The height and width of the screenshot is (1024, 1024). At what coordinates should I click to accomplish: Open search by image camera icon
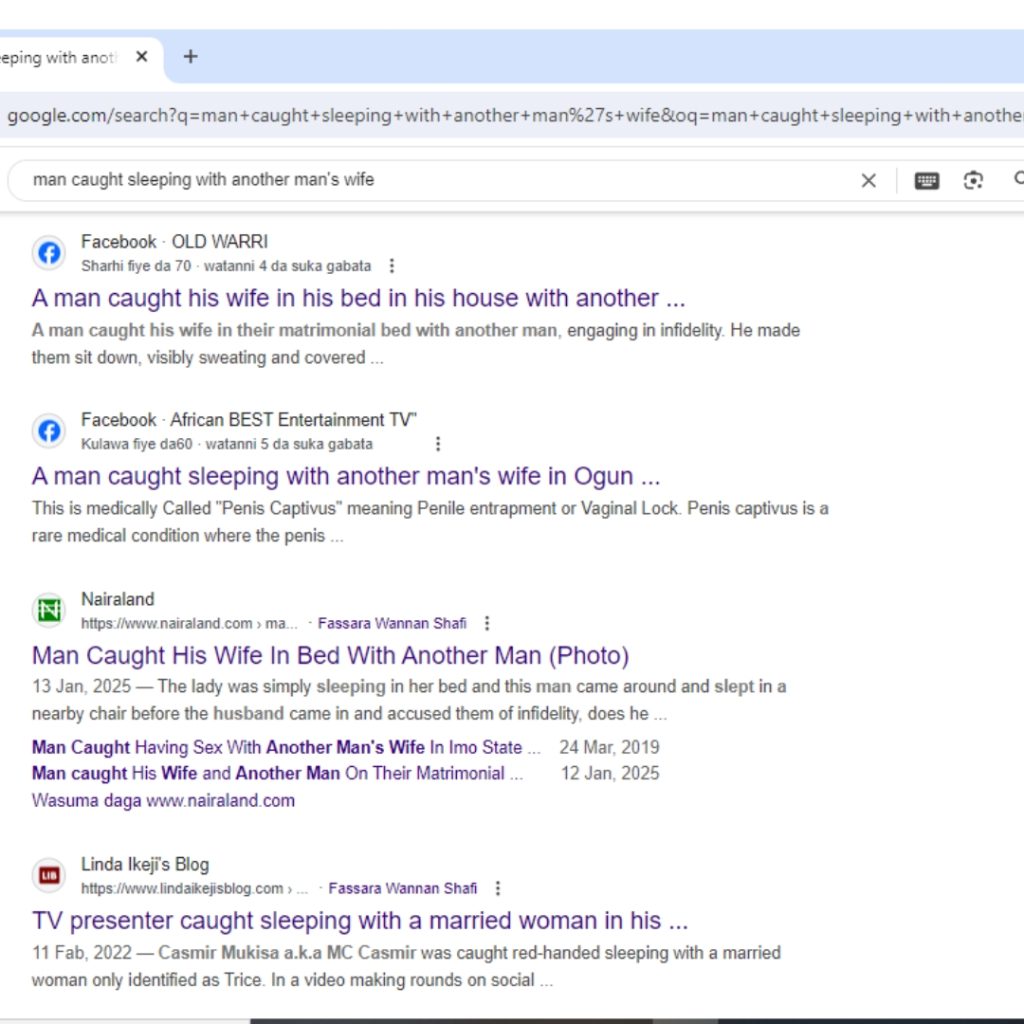pyautogui.click(x=973, y=180)
